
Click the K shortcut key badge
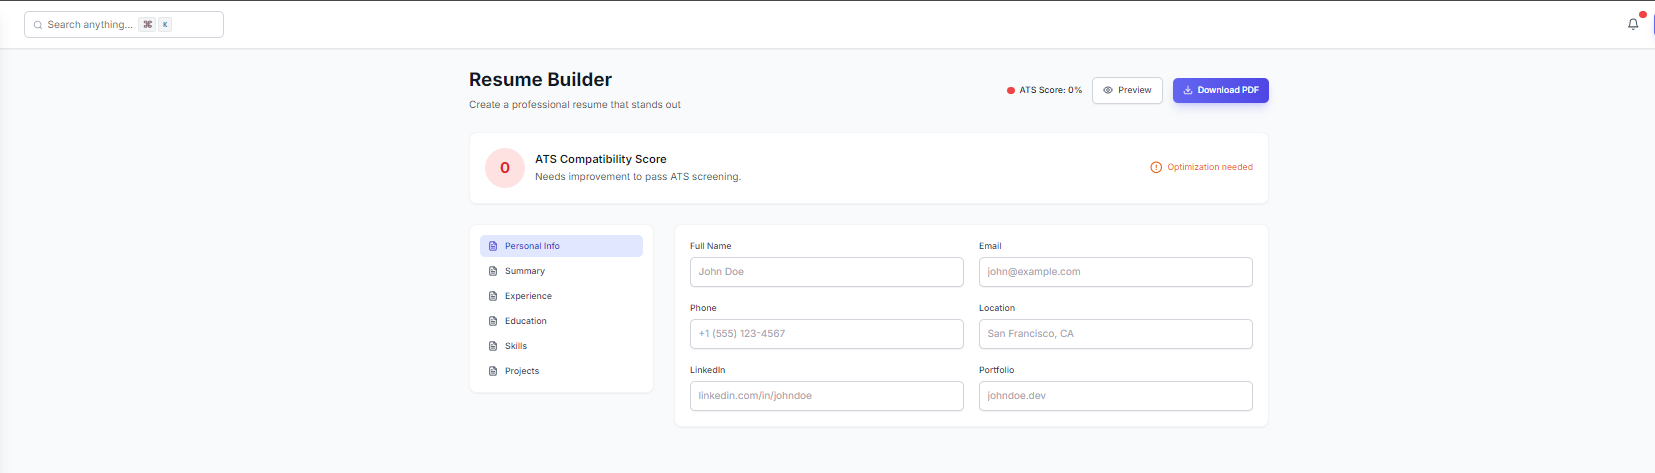(165, 25)
